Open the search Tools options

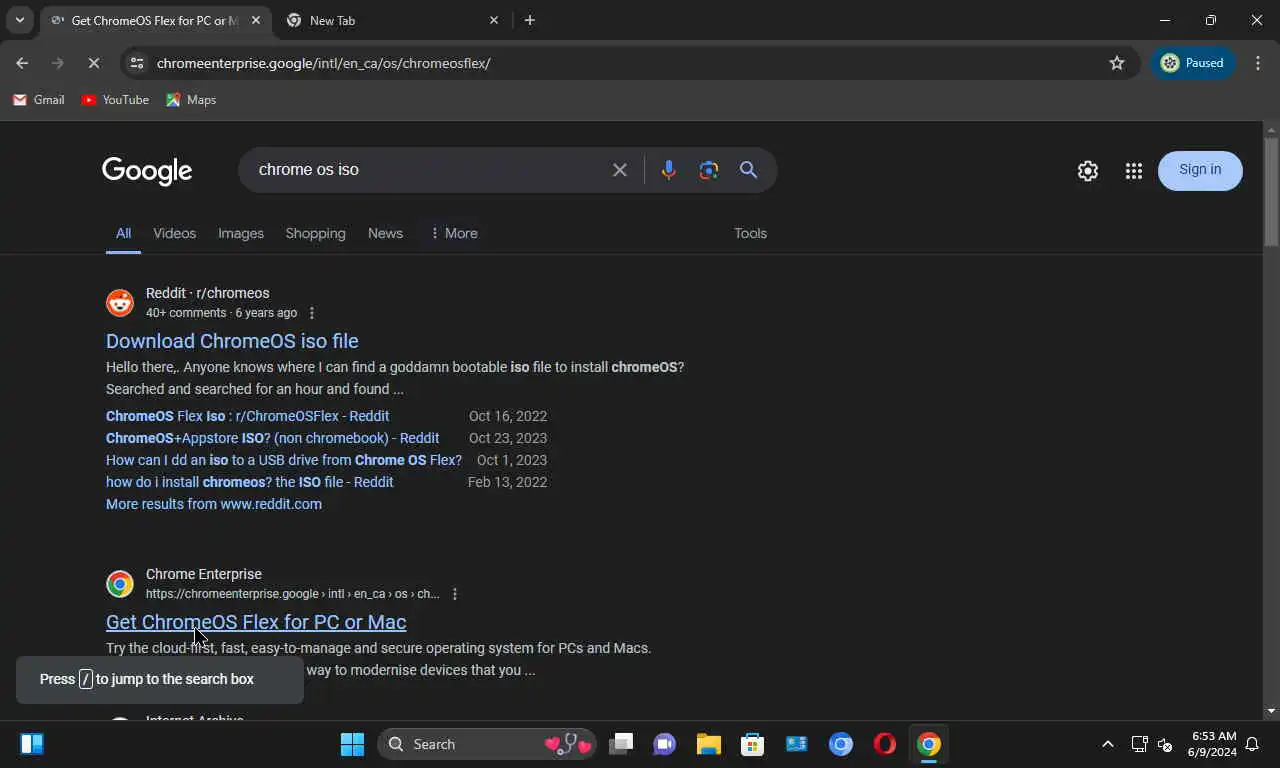point(750,233)
